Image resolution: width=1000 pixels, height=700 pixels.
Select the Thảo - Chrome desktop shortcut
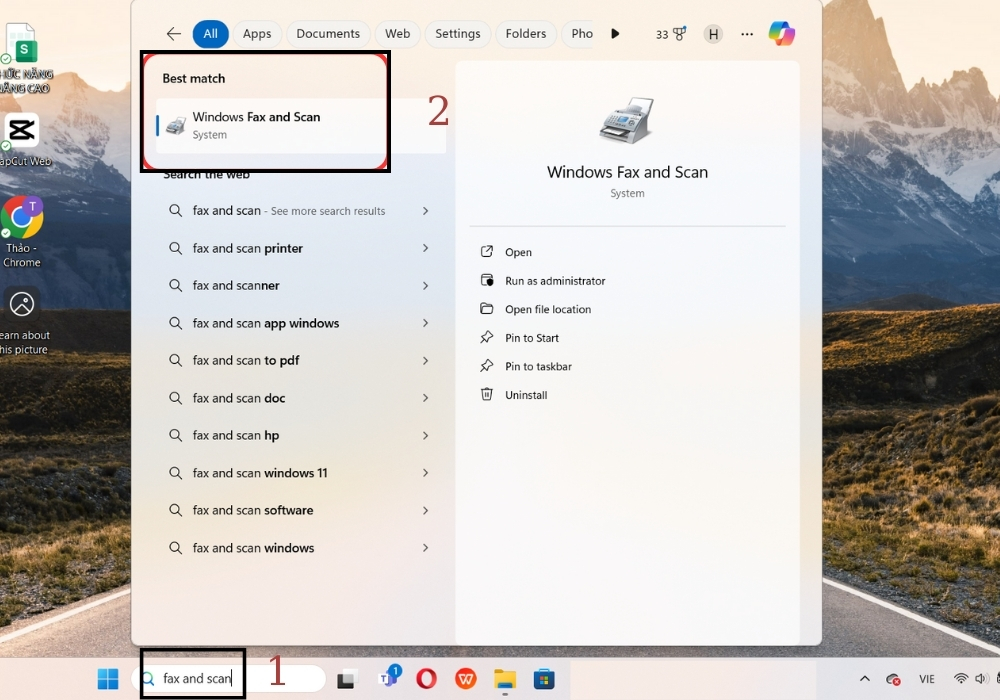point(22,232)
